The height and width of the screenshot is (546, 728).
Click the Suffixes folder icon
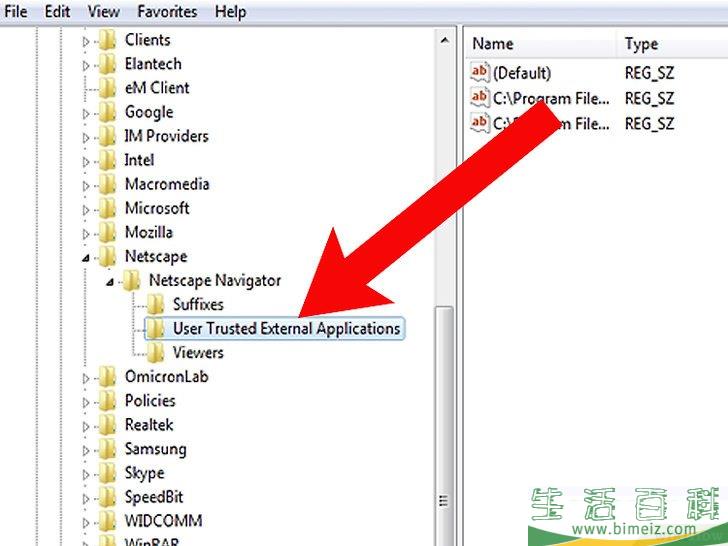[x=155, y=304]
